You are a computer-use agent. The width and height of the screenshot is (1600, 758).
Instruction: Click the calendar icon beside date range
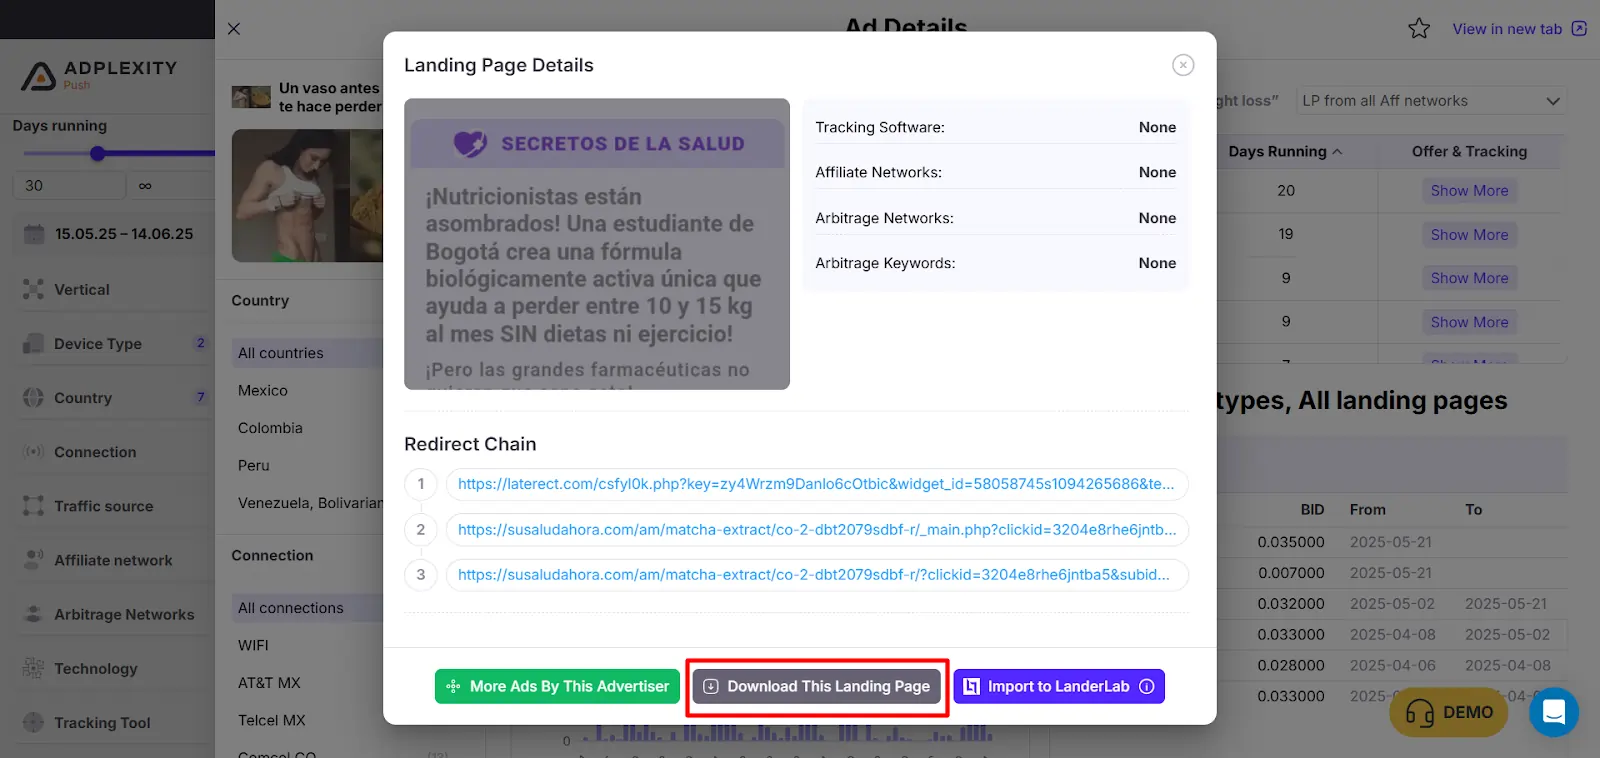(x=34, y=234)
